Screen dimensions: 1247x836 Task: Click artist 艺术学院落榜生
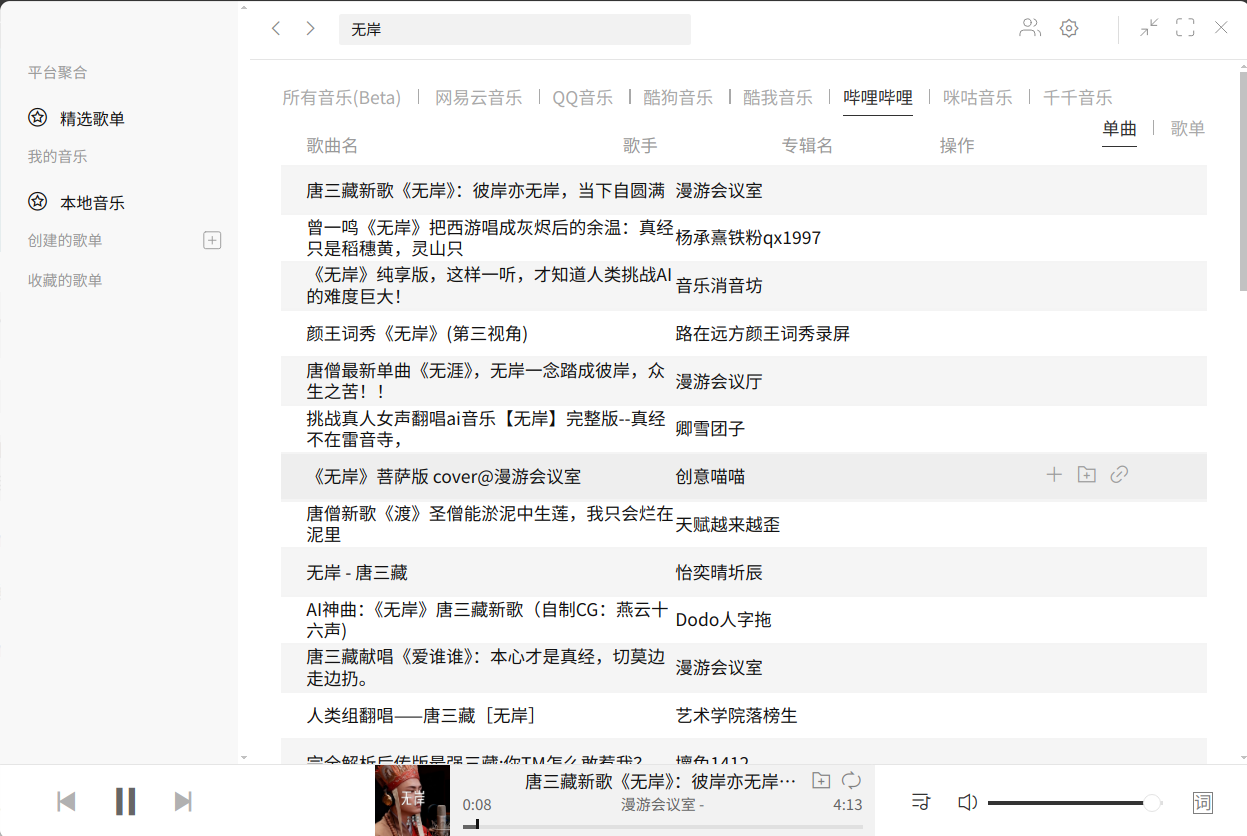point(737,715)
